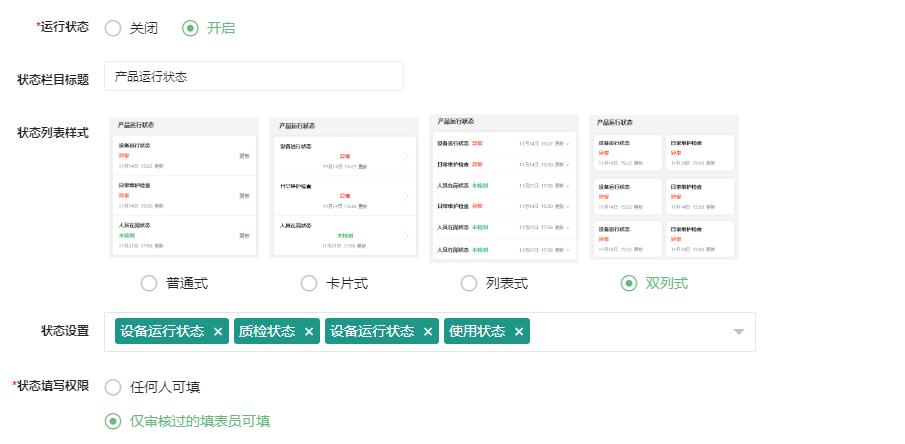This screenshot has width=905, height=444.
Task: Choose the 普通式 list style radio
Action: point(149,283)
